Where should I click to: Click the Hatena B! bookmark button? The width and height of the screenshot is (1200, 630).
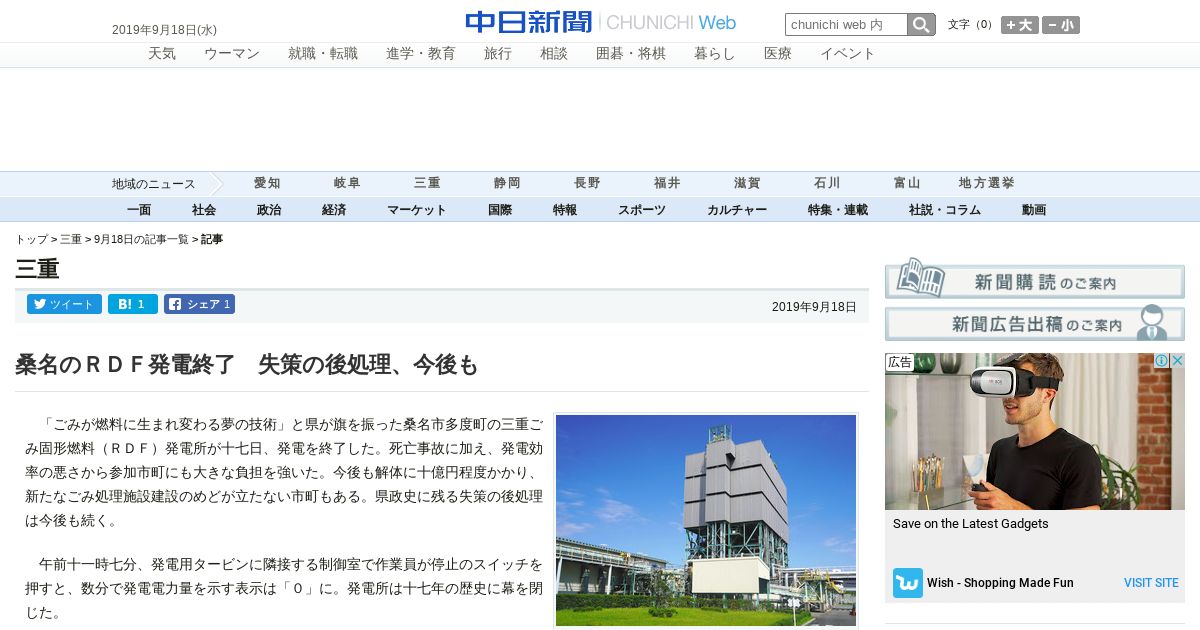[133, 304]
